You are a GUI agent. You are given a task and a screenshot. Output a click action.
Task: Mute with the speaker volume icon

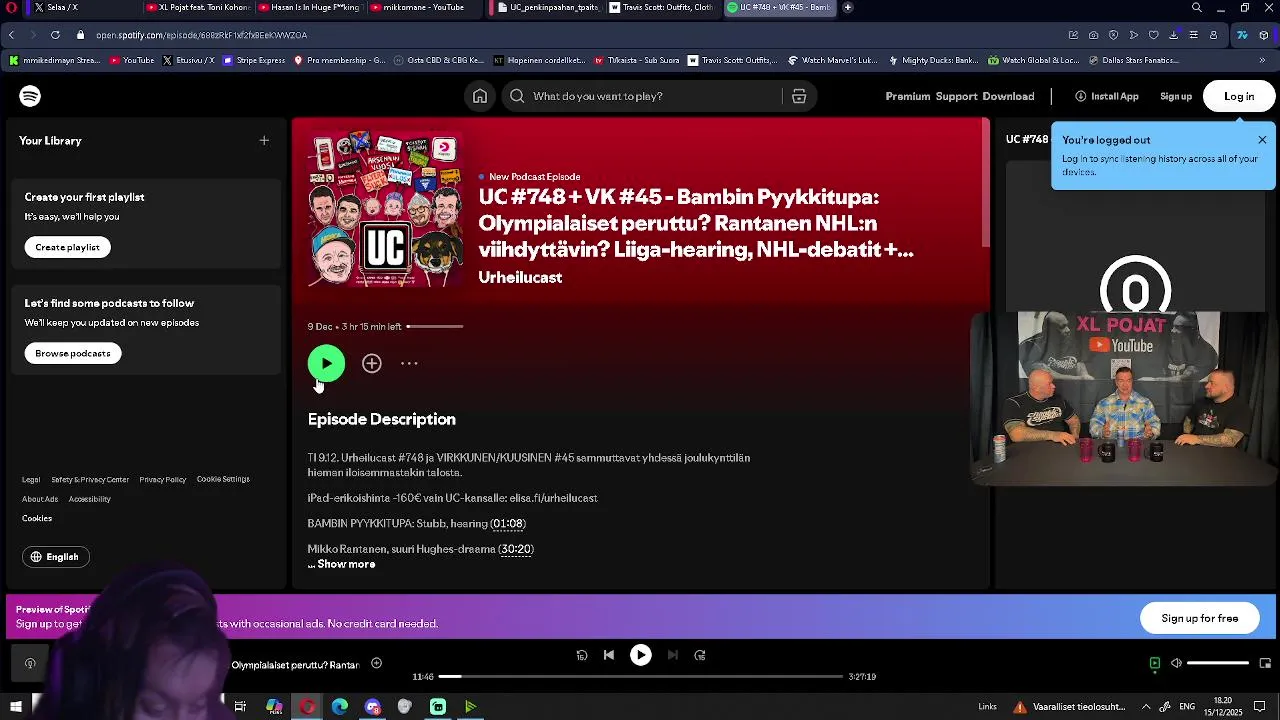point(1176,663)
